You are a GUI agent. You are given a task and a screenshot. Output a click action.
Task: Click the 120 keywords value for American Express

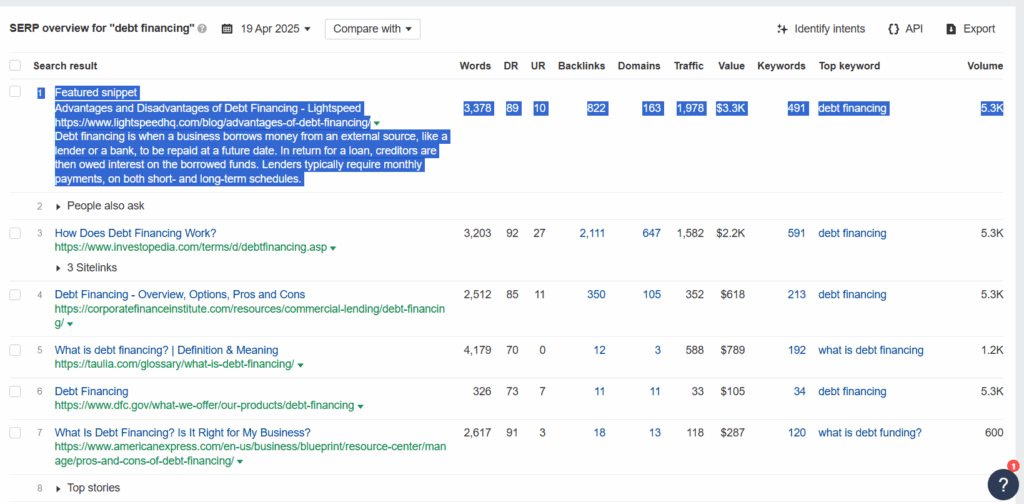[x=796, y=432]
